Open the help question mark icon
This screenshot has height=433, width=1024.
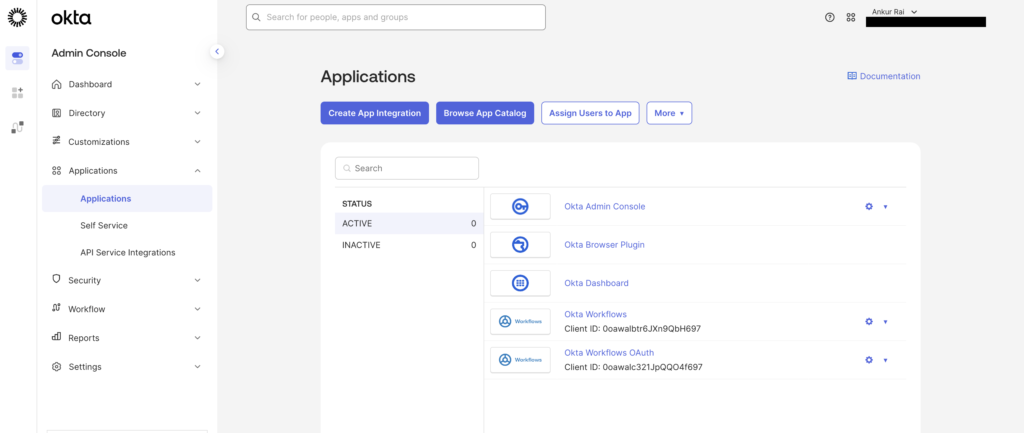tap(829, 17)
